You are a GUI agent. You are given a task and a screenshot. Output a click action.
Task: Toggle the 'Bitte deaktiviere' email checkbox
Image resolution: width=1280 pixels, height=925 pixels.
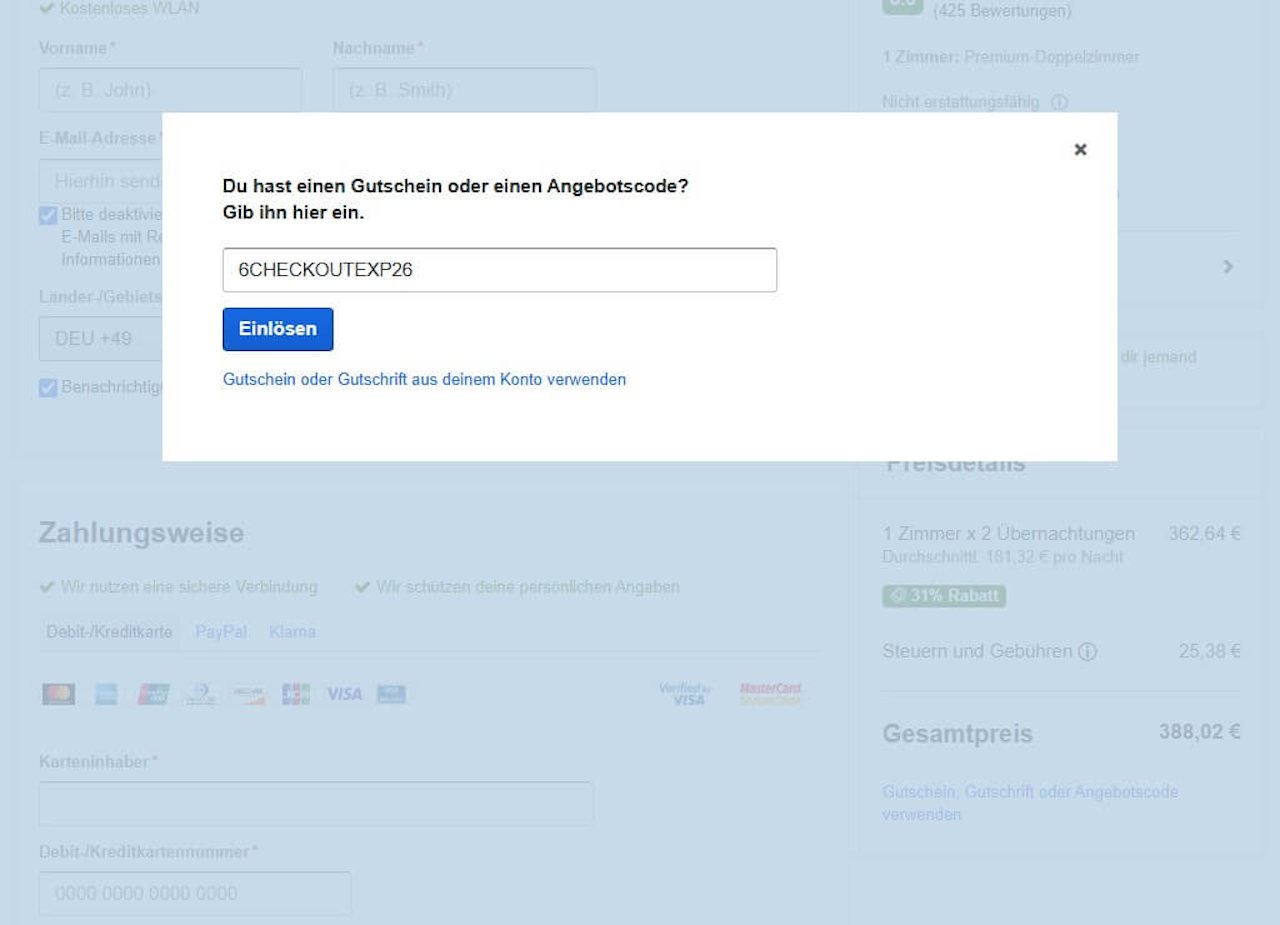pyautogui.click(x=48, y=215)
